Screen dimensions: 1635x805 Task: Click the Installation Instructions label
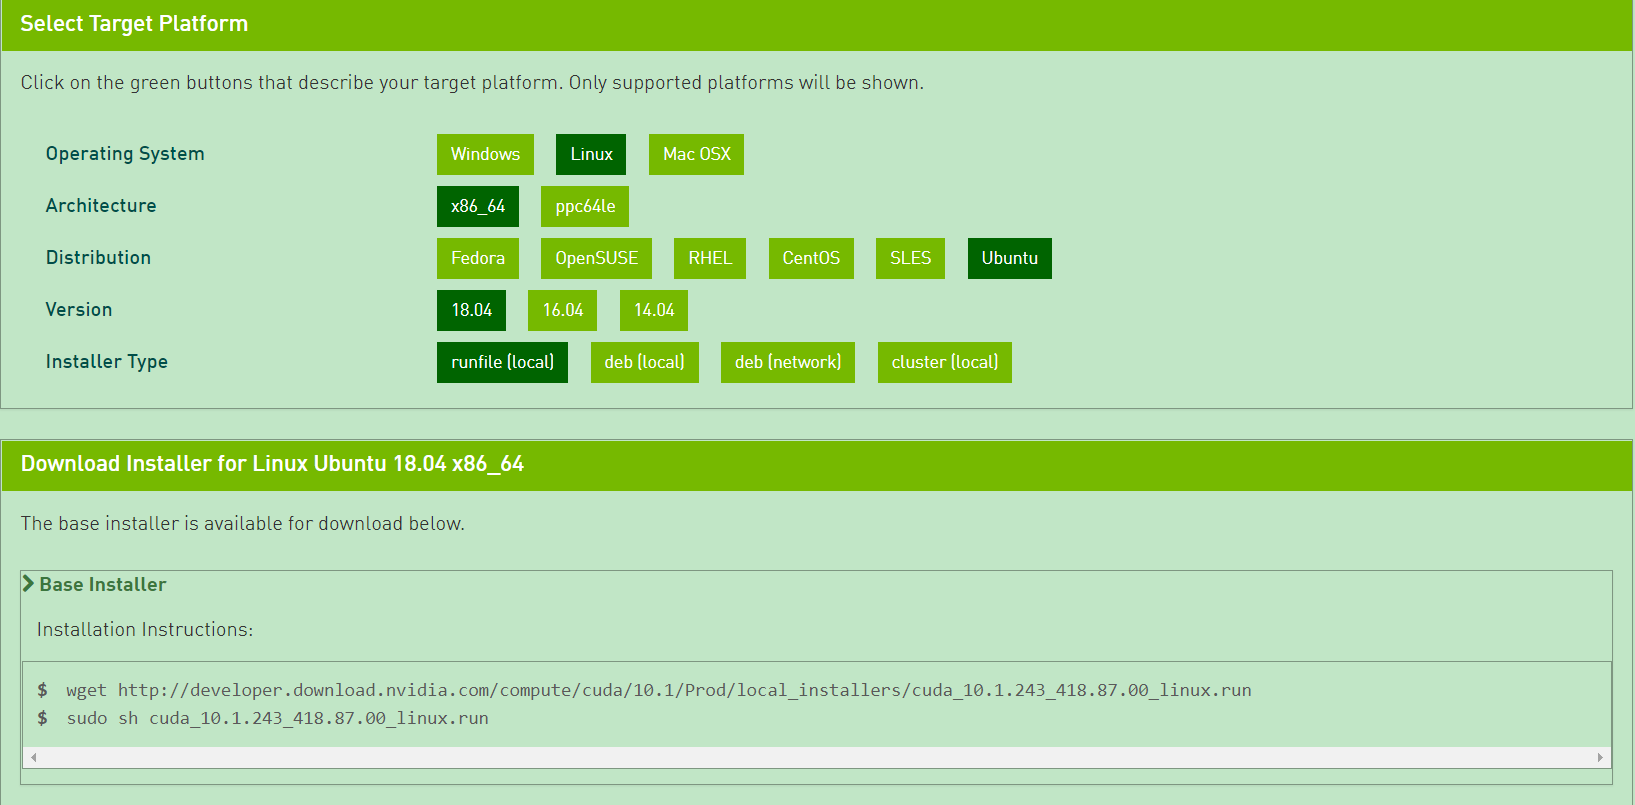(x=145, y=630)
